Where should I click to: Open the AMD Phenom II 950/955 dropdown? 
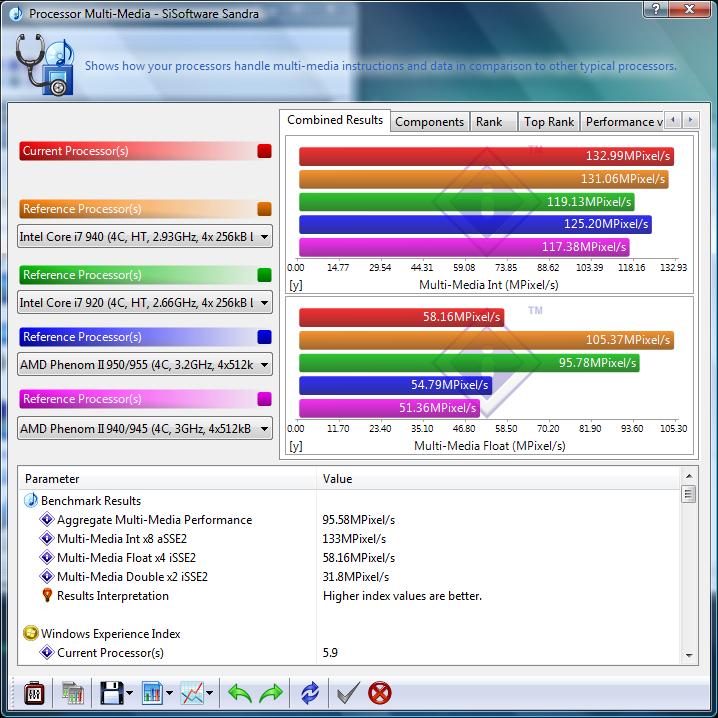coord(145,364)
